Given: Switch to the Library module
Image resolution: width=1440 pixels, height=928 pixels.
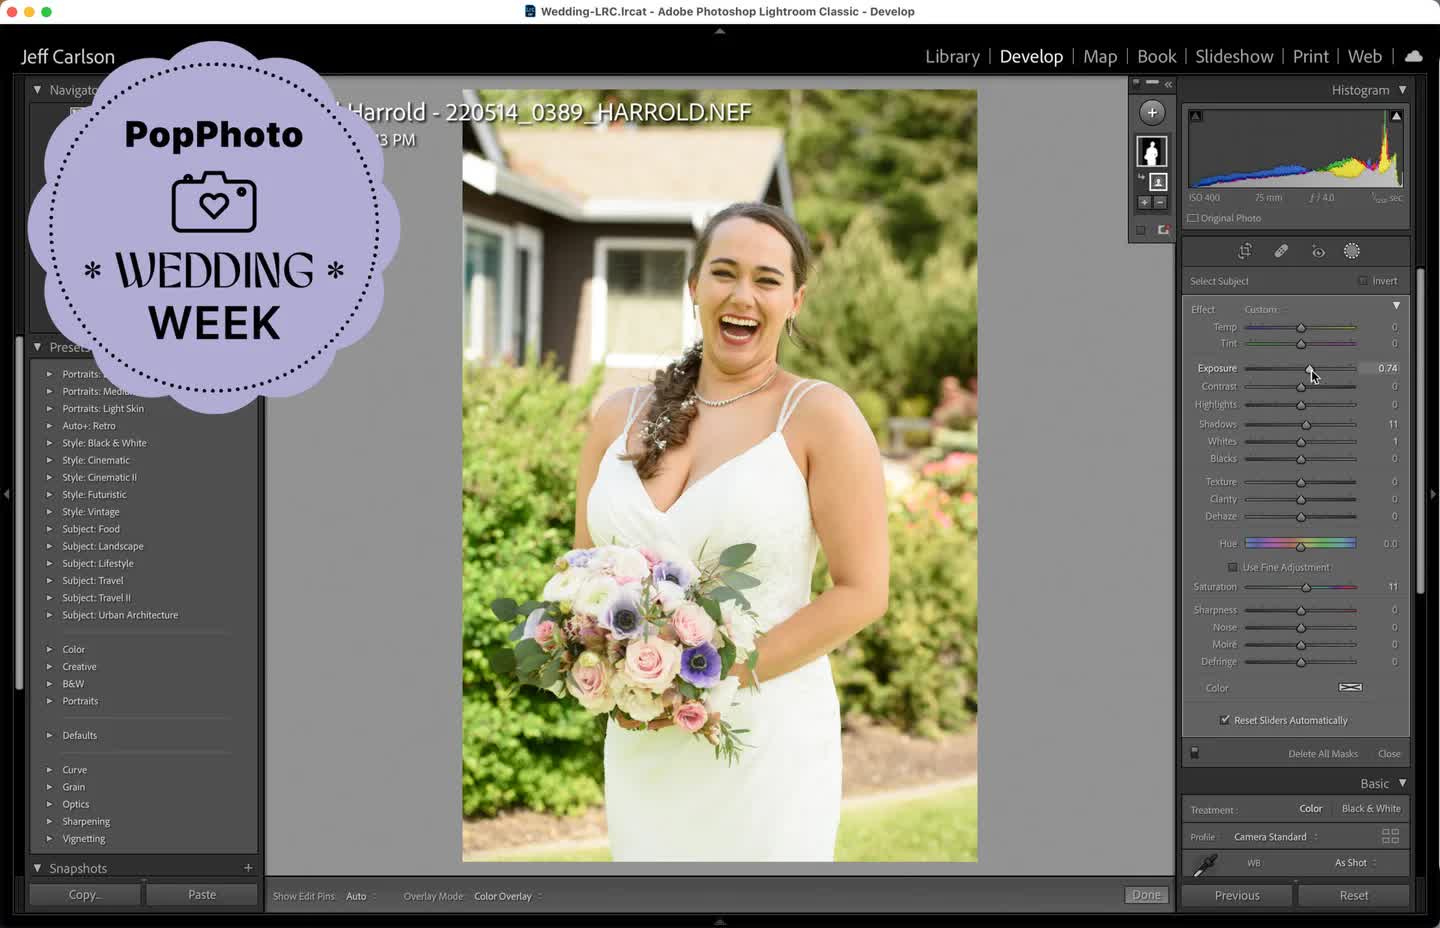Looking at the screenshot, I should tap(952, 57).
